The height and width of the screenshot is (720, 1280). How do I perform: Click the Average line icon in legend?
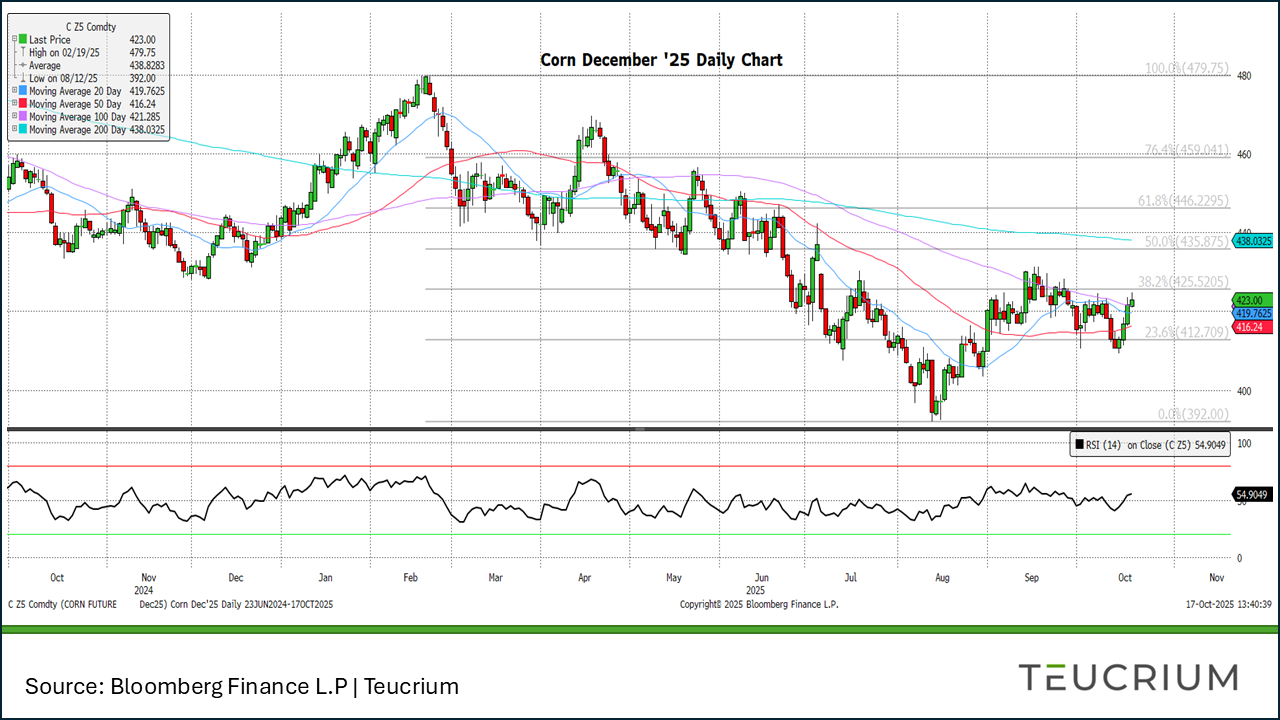point(22,66)
